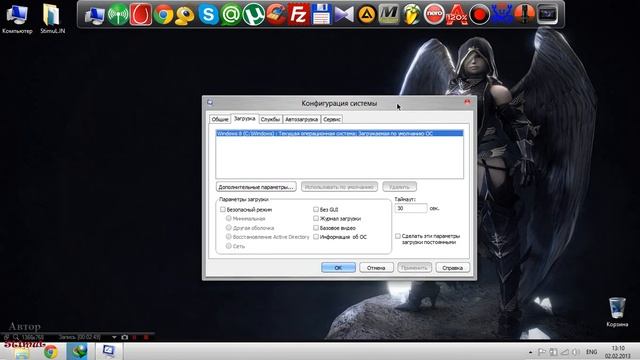Open the green @ Mail Agent icon
Screen dimensions: 640x360
231,15
